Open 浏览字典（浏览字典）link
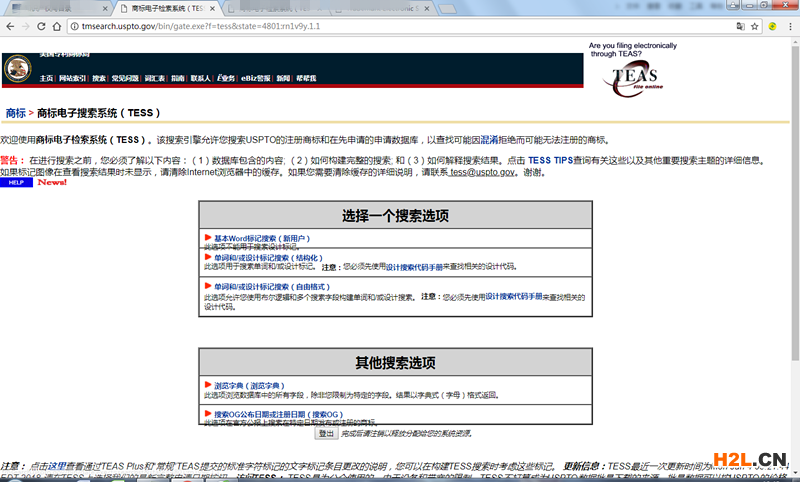The image size is (800, 482). click(249, 386)
